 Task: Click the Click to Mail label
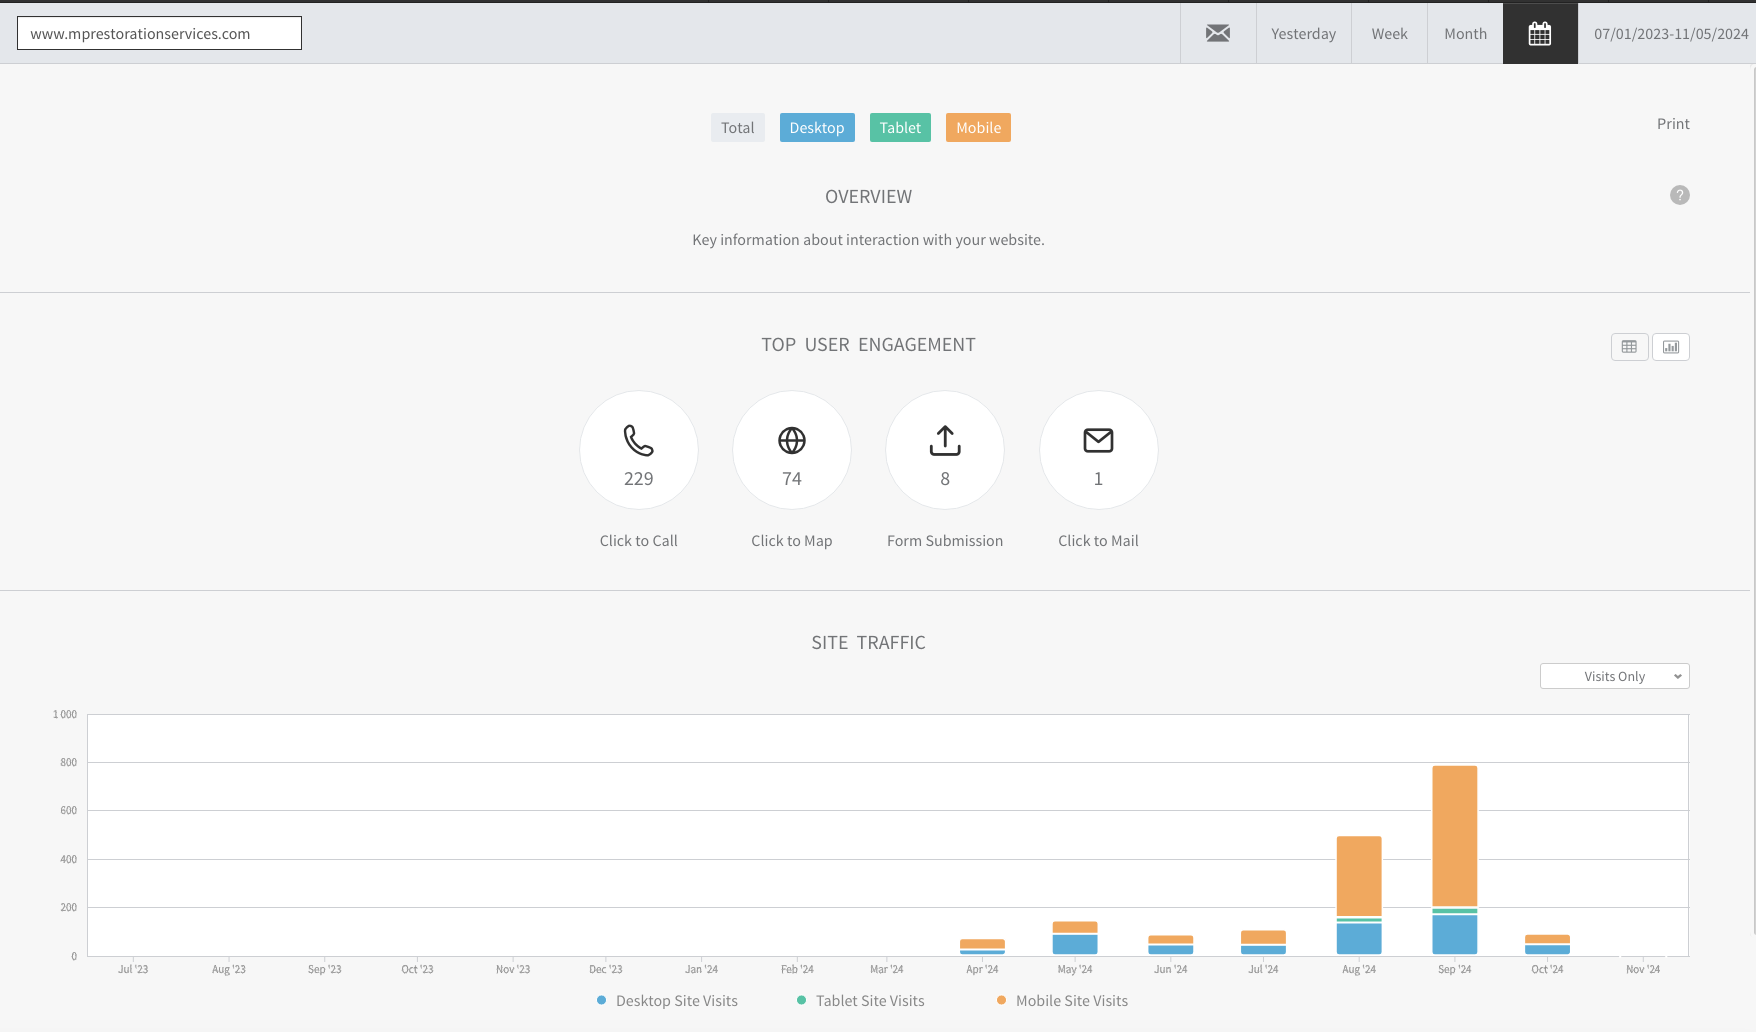tap(1098, 541)
